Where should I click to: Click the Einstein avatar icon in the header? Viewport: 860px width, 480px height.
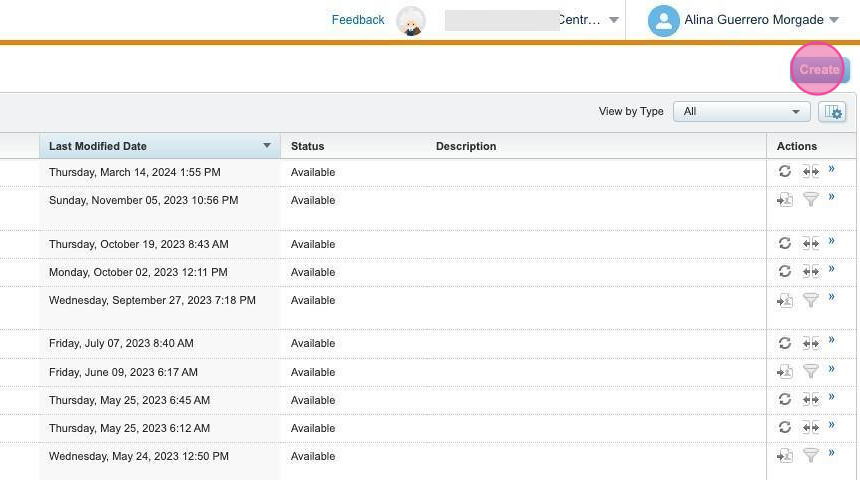pyautogui.click(x=411, y=21)
